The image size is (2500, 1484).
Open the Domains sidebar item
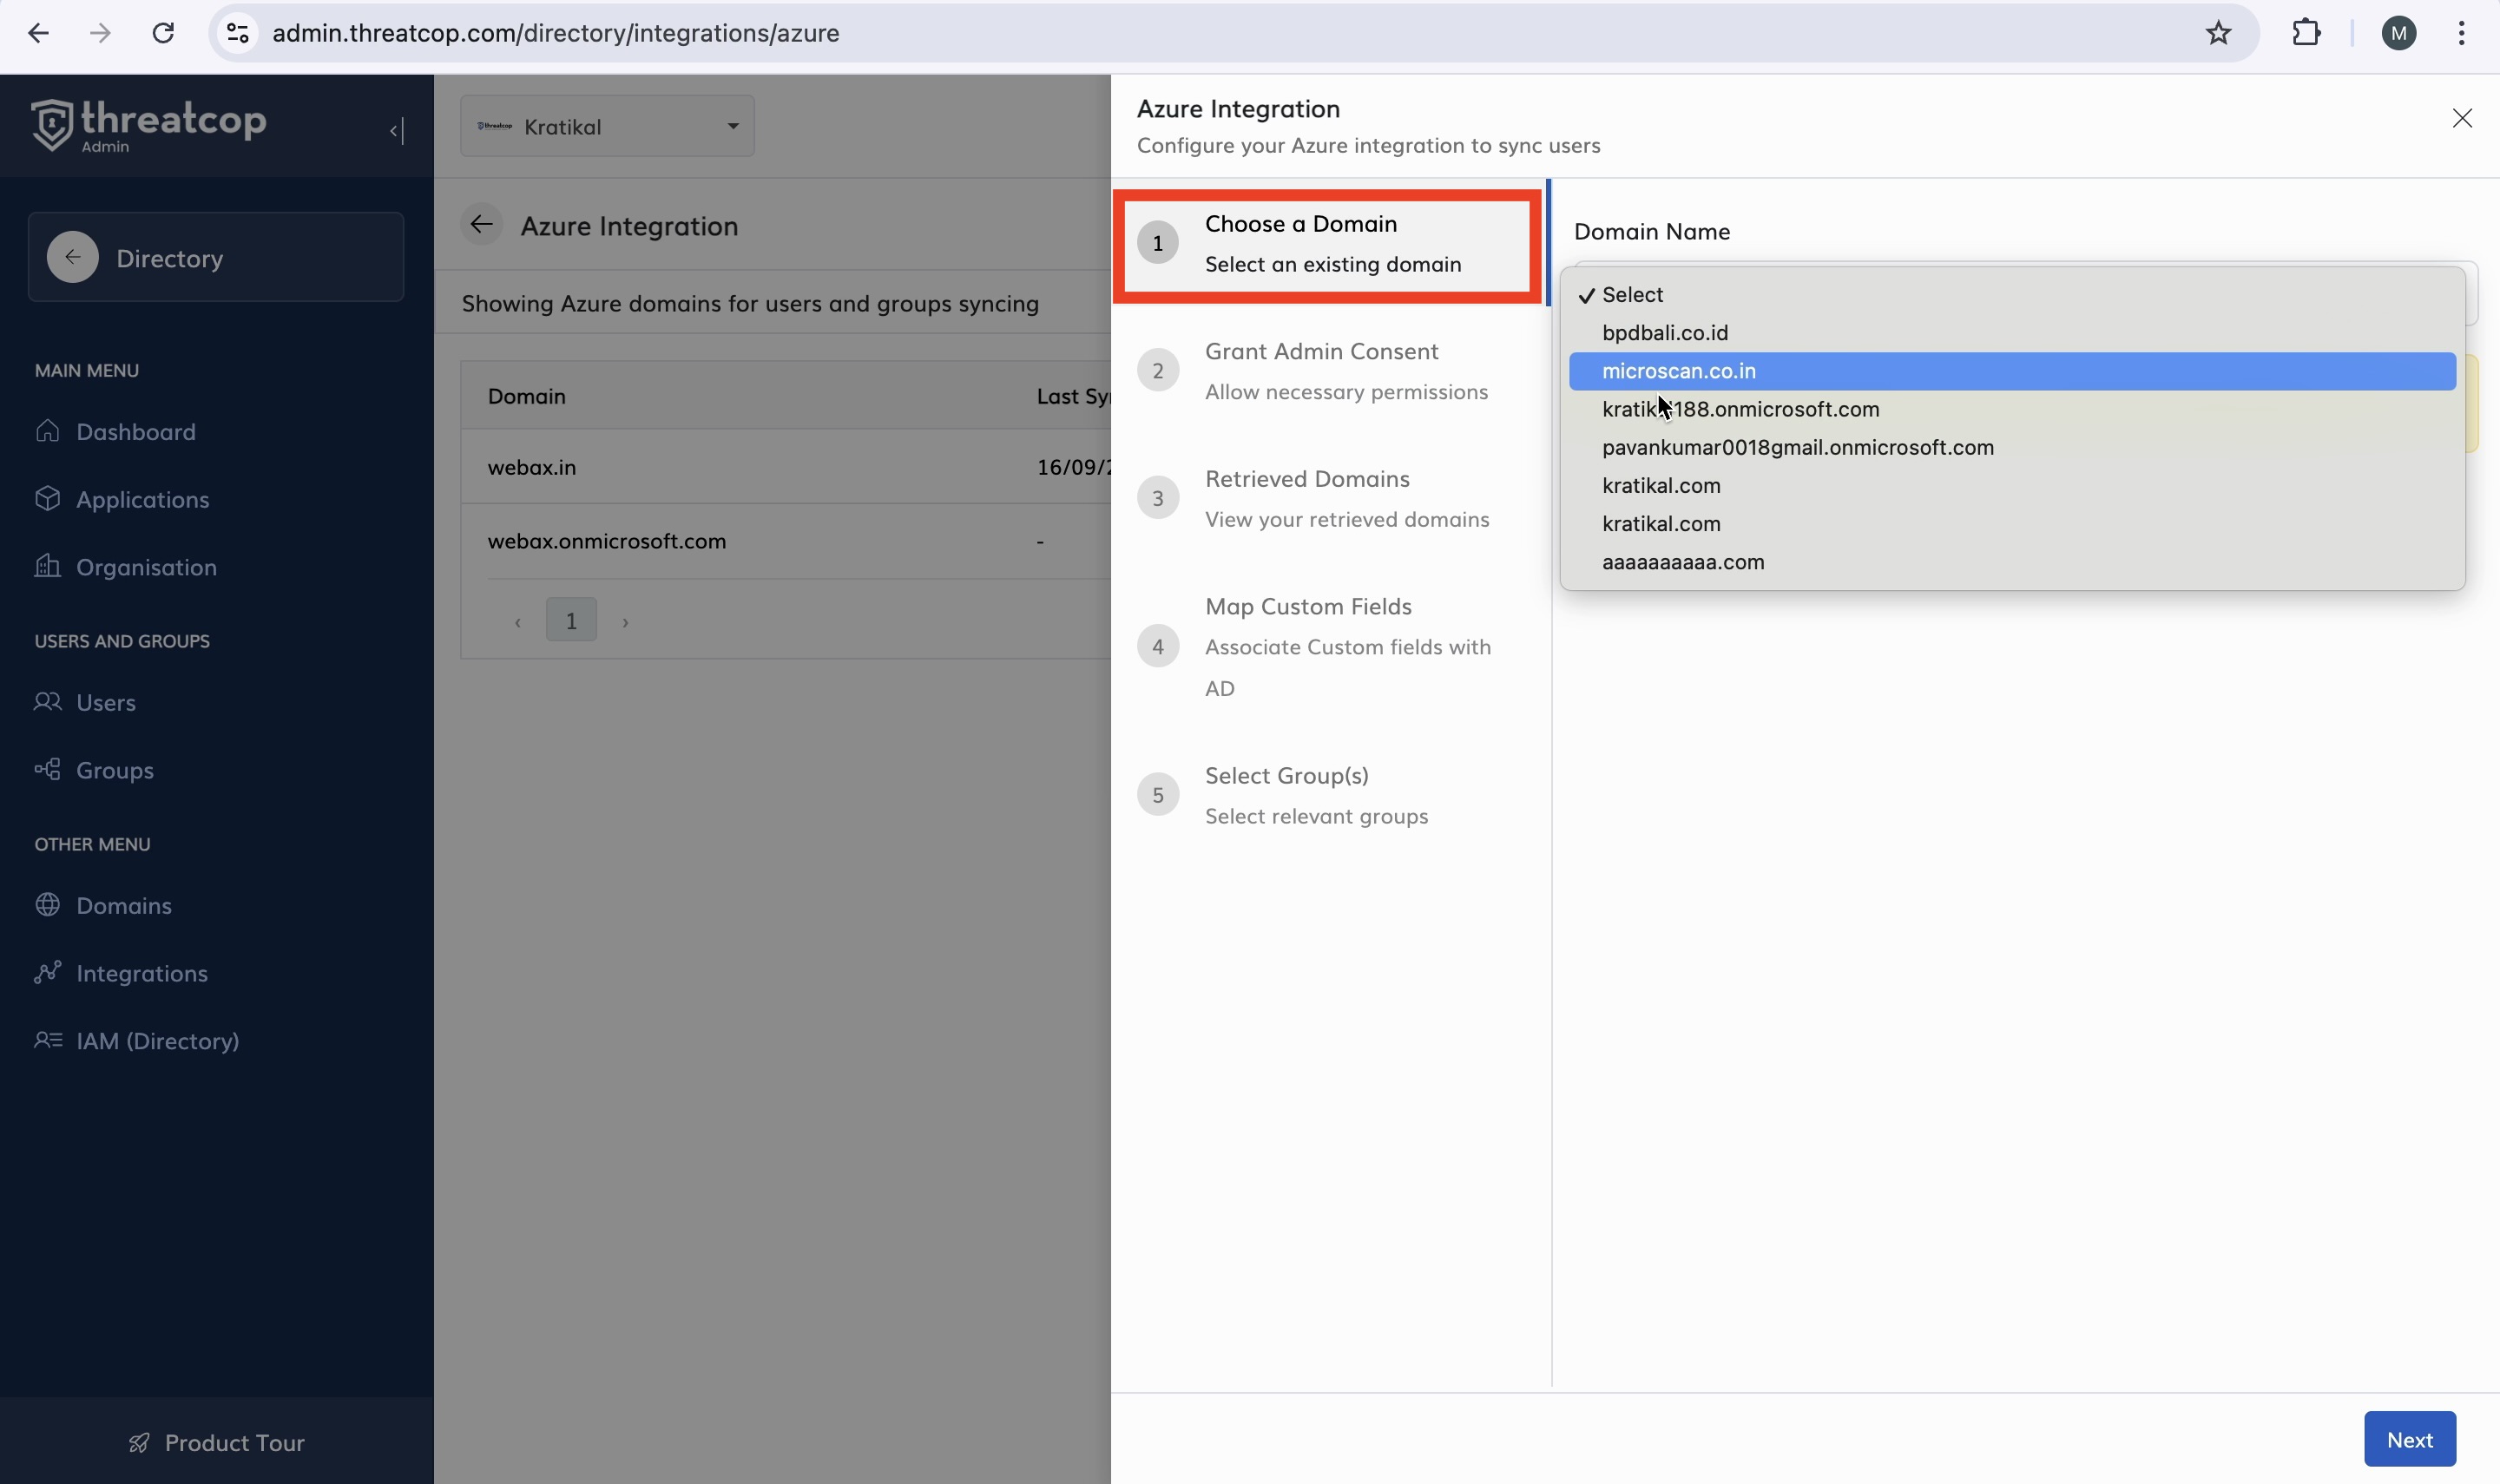[123, 906]
